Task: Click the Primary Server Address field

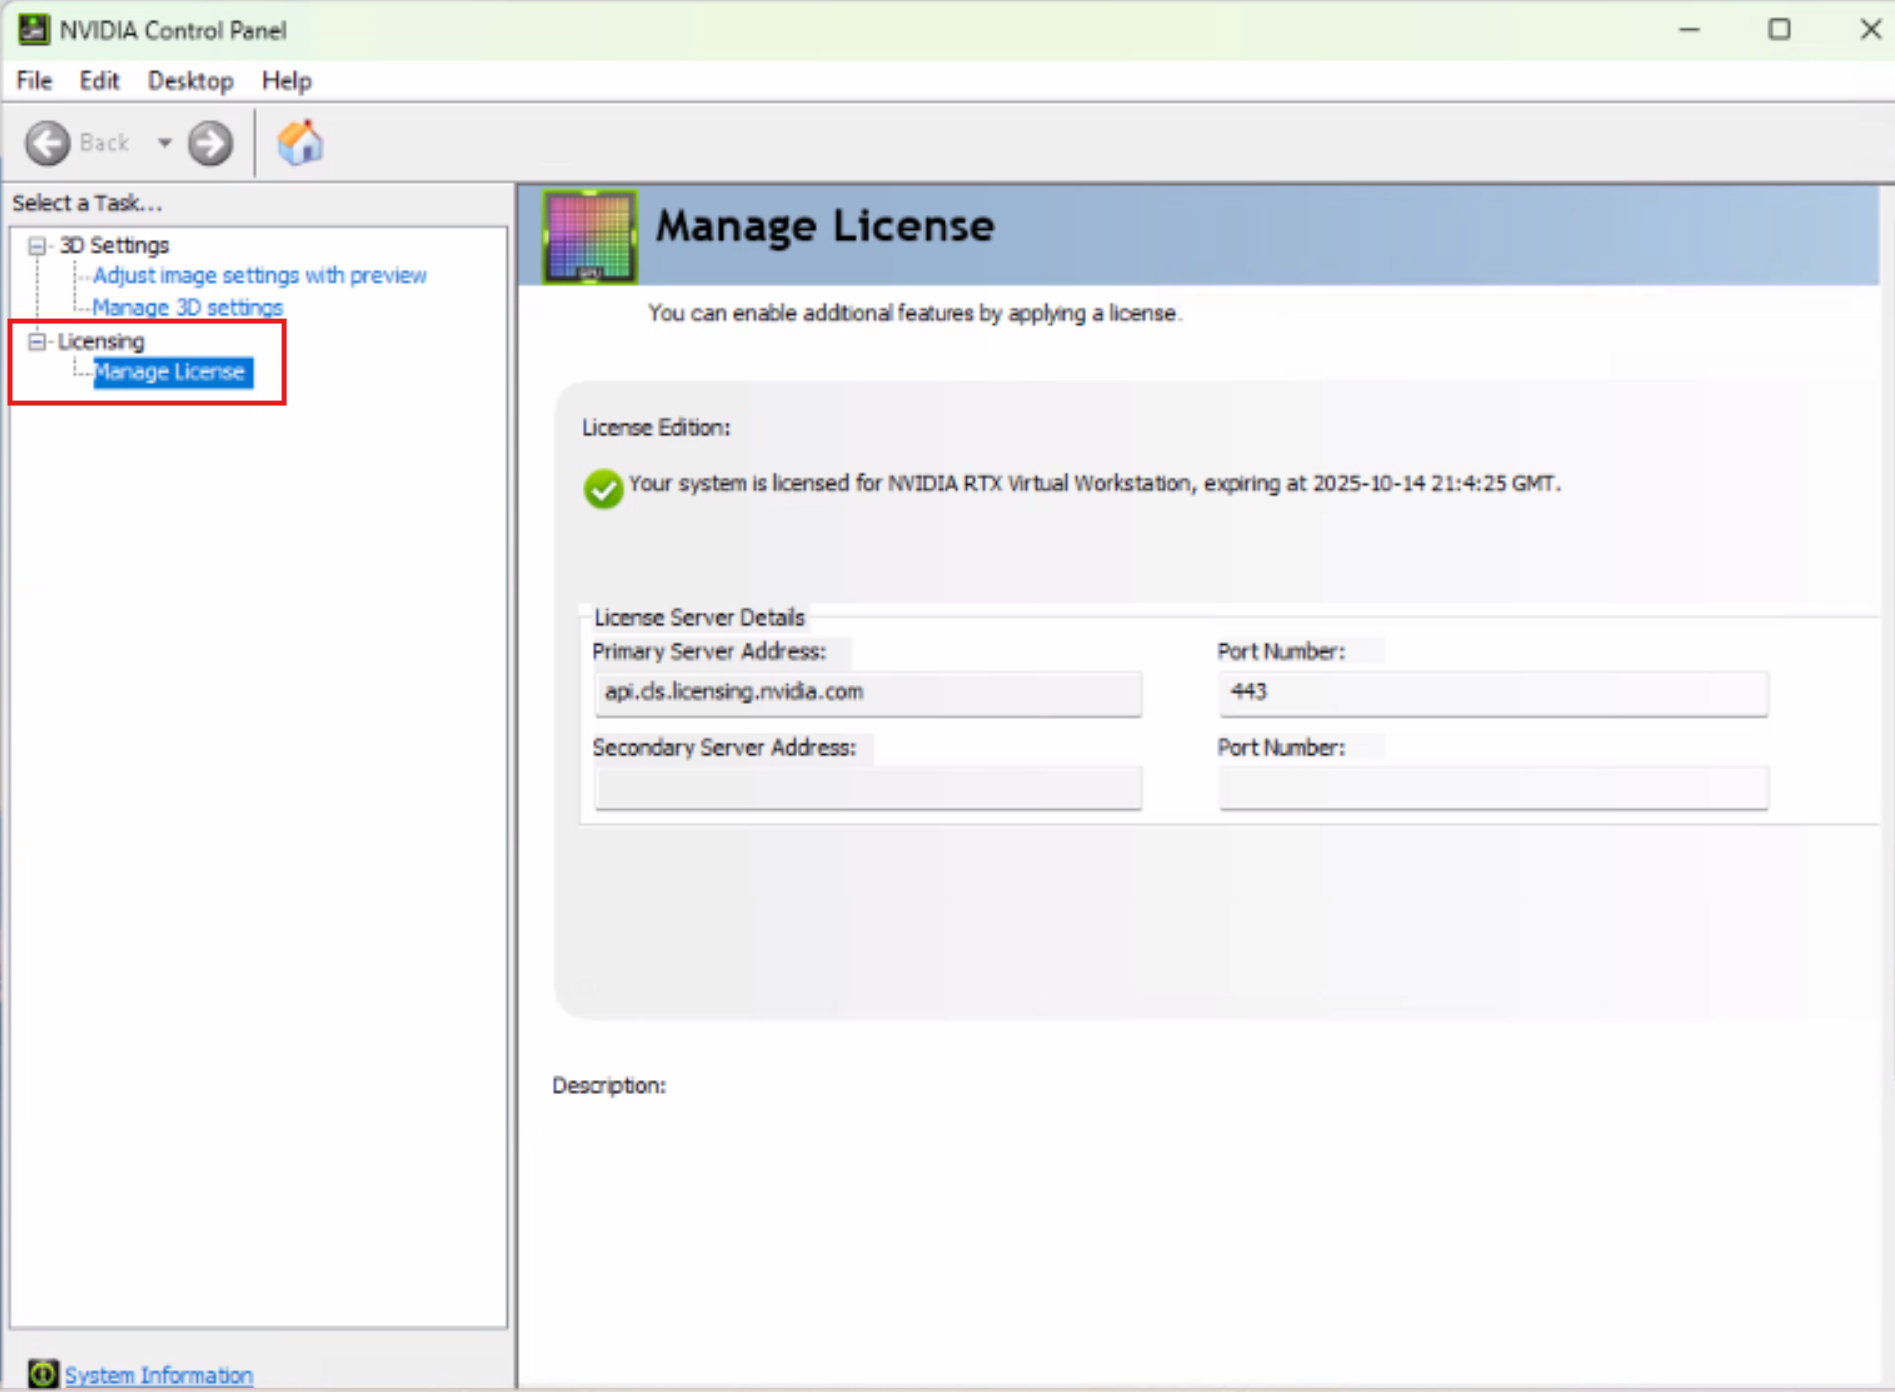Action: [867, 693]
